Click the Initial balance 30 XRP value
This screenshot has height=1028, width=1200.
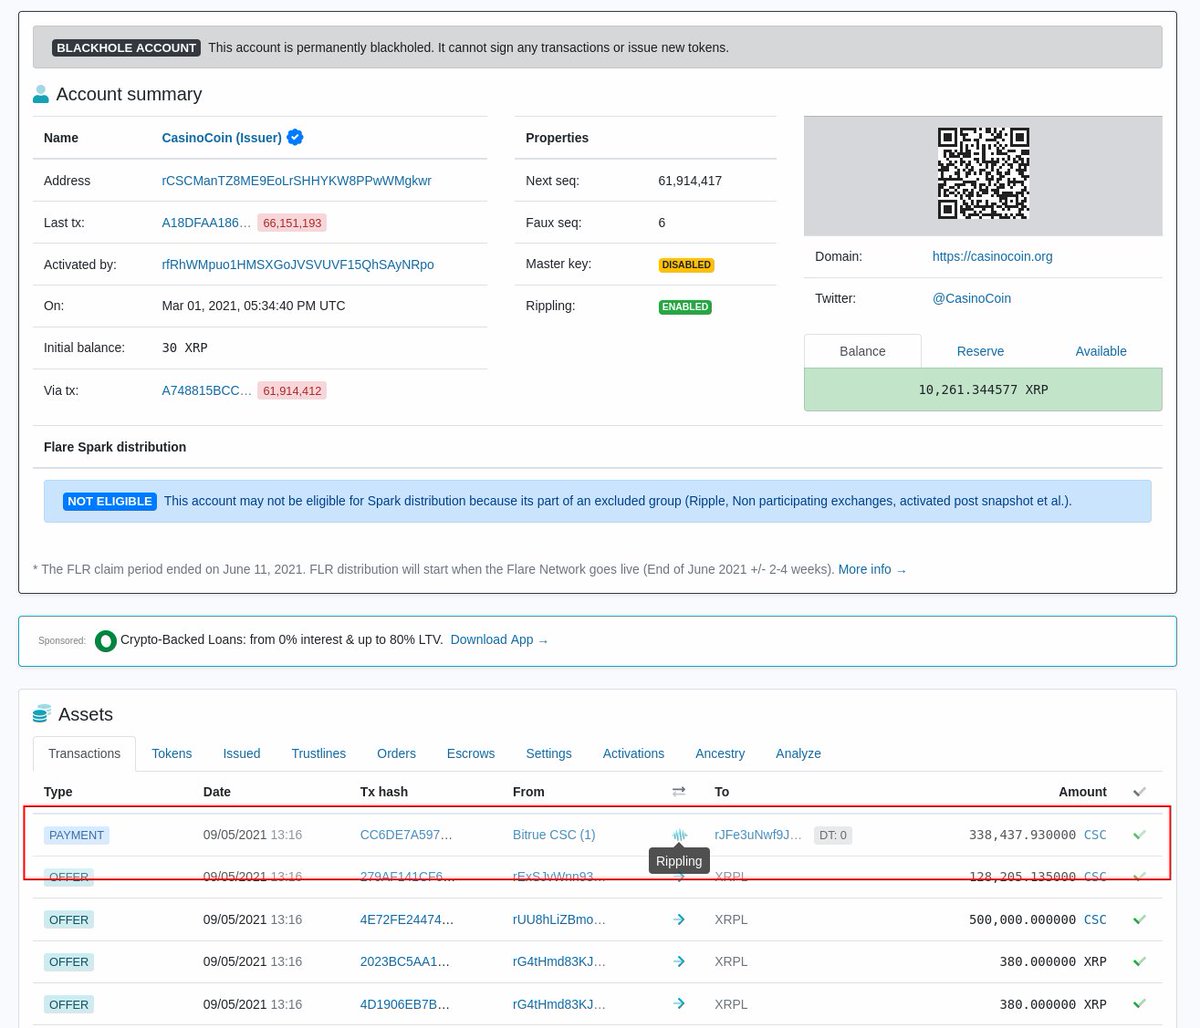185,348
